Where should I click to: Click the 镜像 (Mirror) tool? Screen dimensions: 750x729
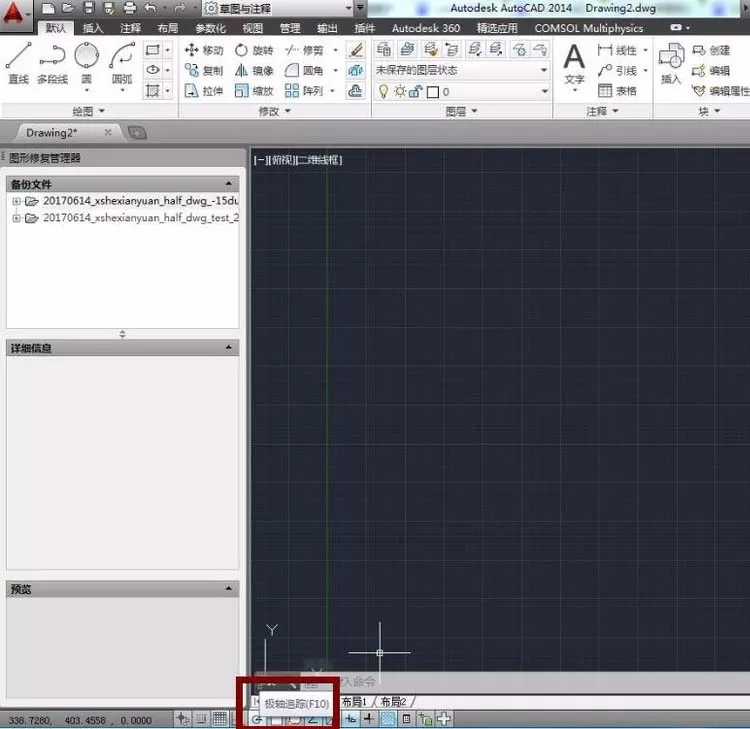(254, 71)
